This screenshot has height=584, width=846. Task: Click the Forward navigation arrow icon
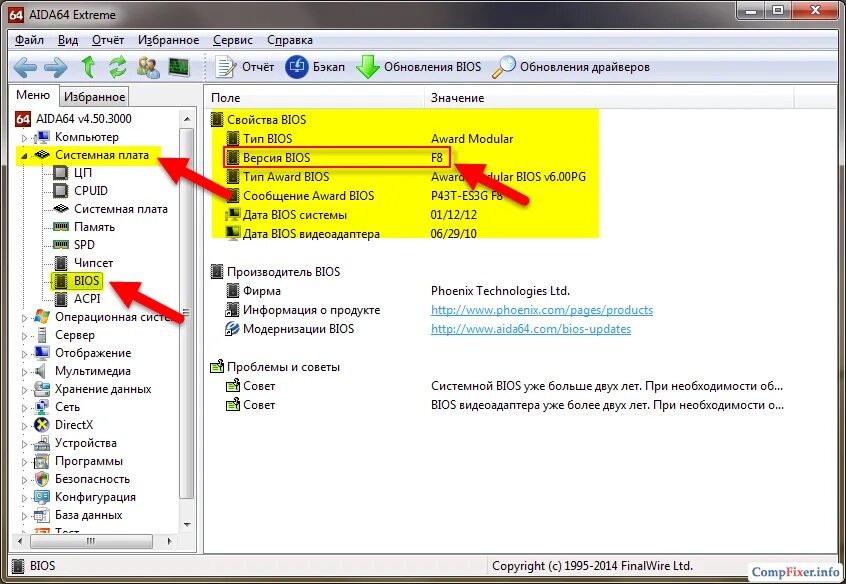[56, 67]
